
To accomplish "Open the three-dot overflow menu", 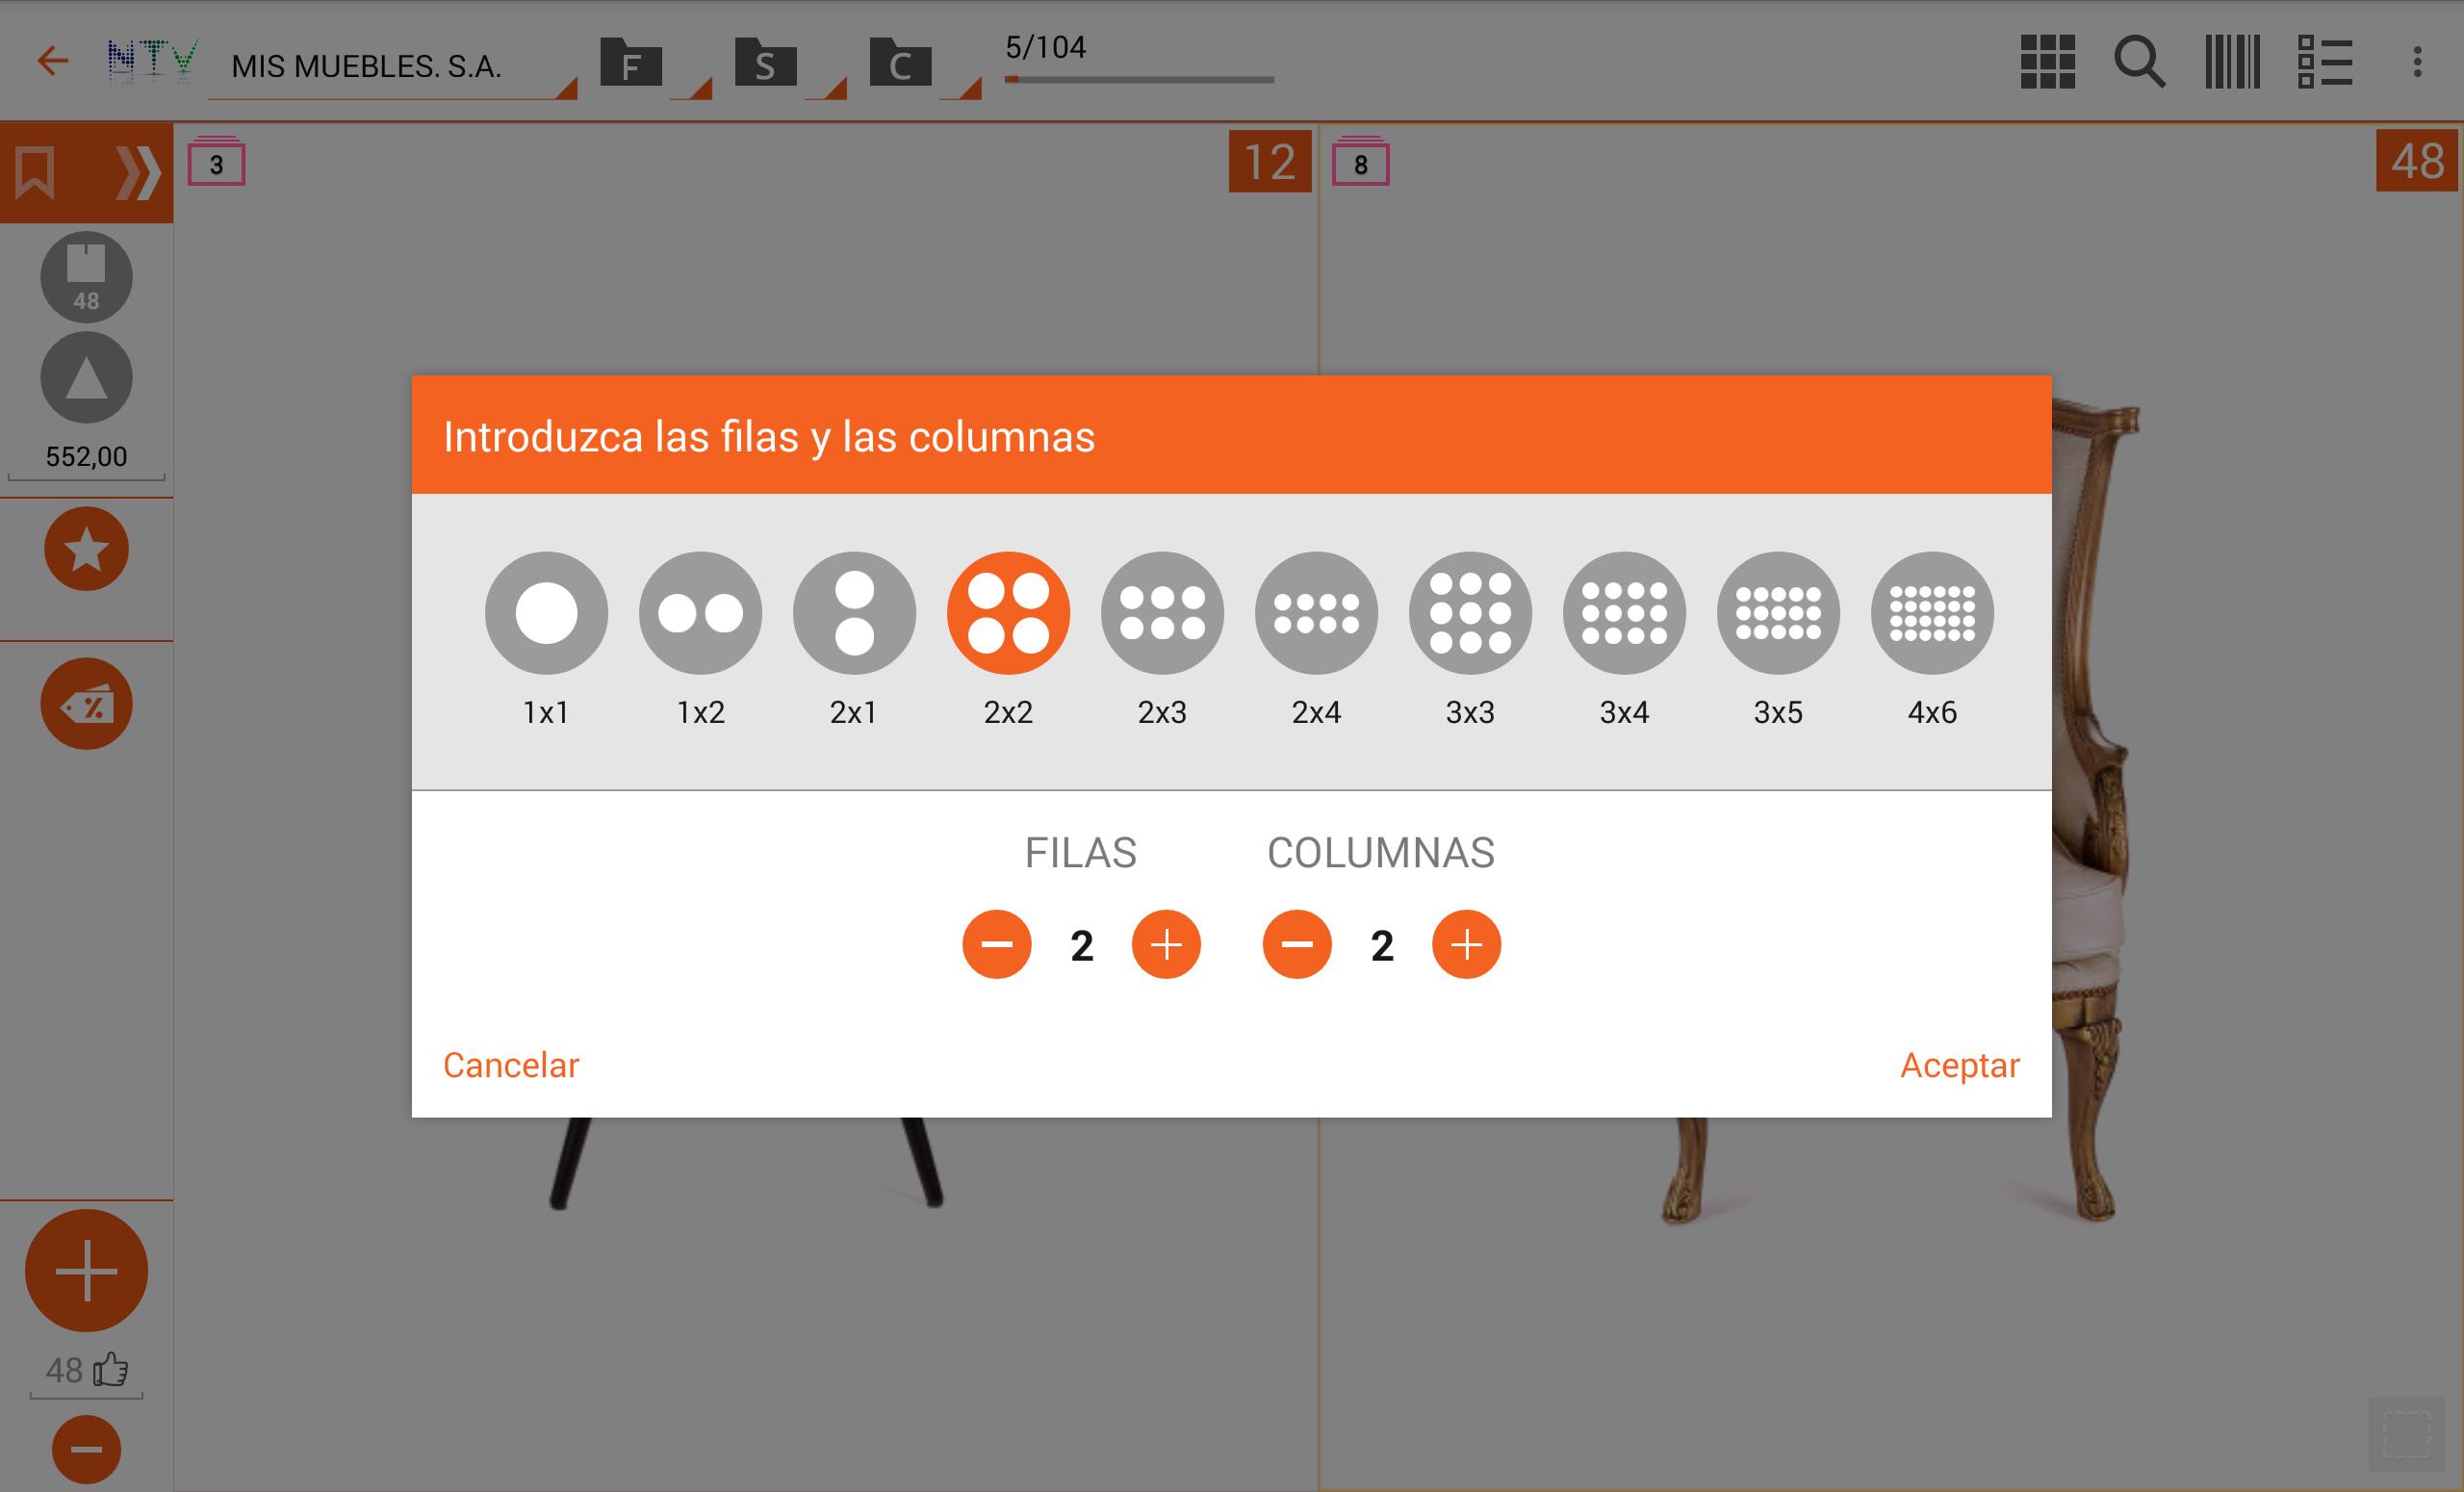I will tap(2417, 62).
